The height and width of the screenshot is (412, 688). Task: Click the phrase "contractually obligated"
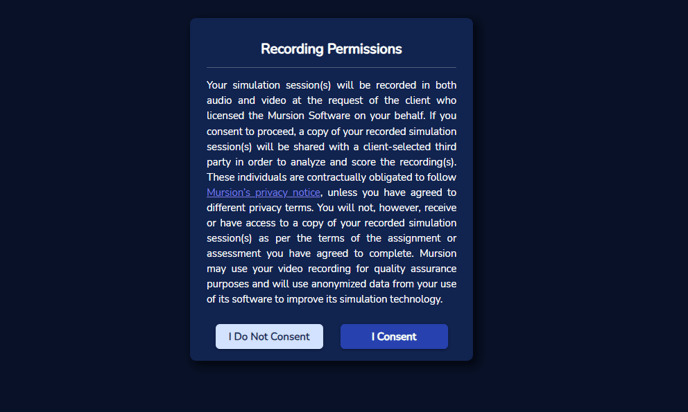click(359, 177)
